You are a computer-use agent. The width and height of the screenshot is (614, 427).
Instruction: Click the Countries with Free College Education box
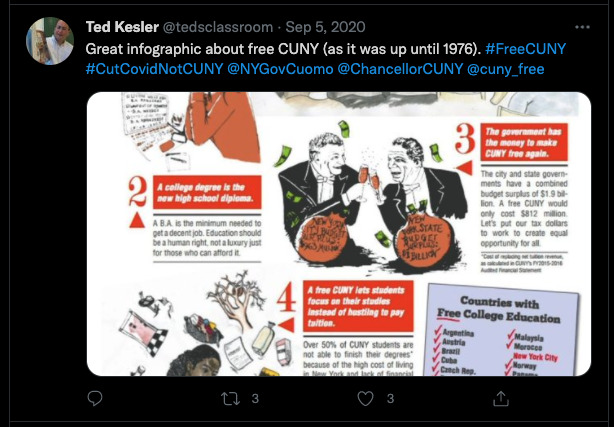pos(500,330)
